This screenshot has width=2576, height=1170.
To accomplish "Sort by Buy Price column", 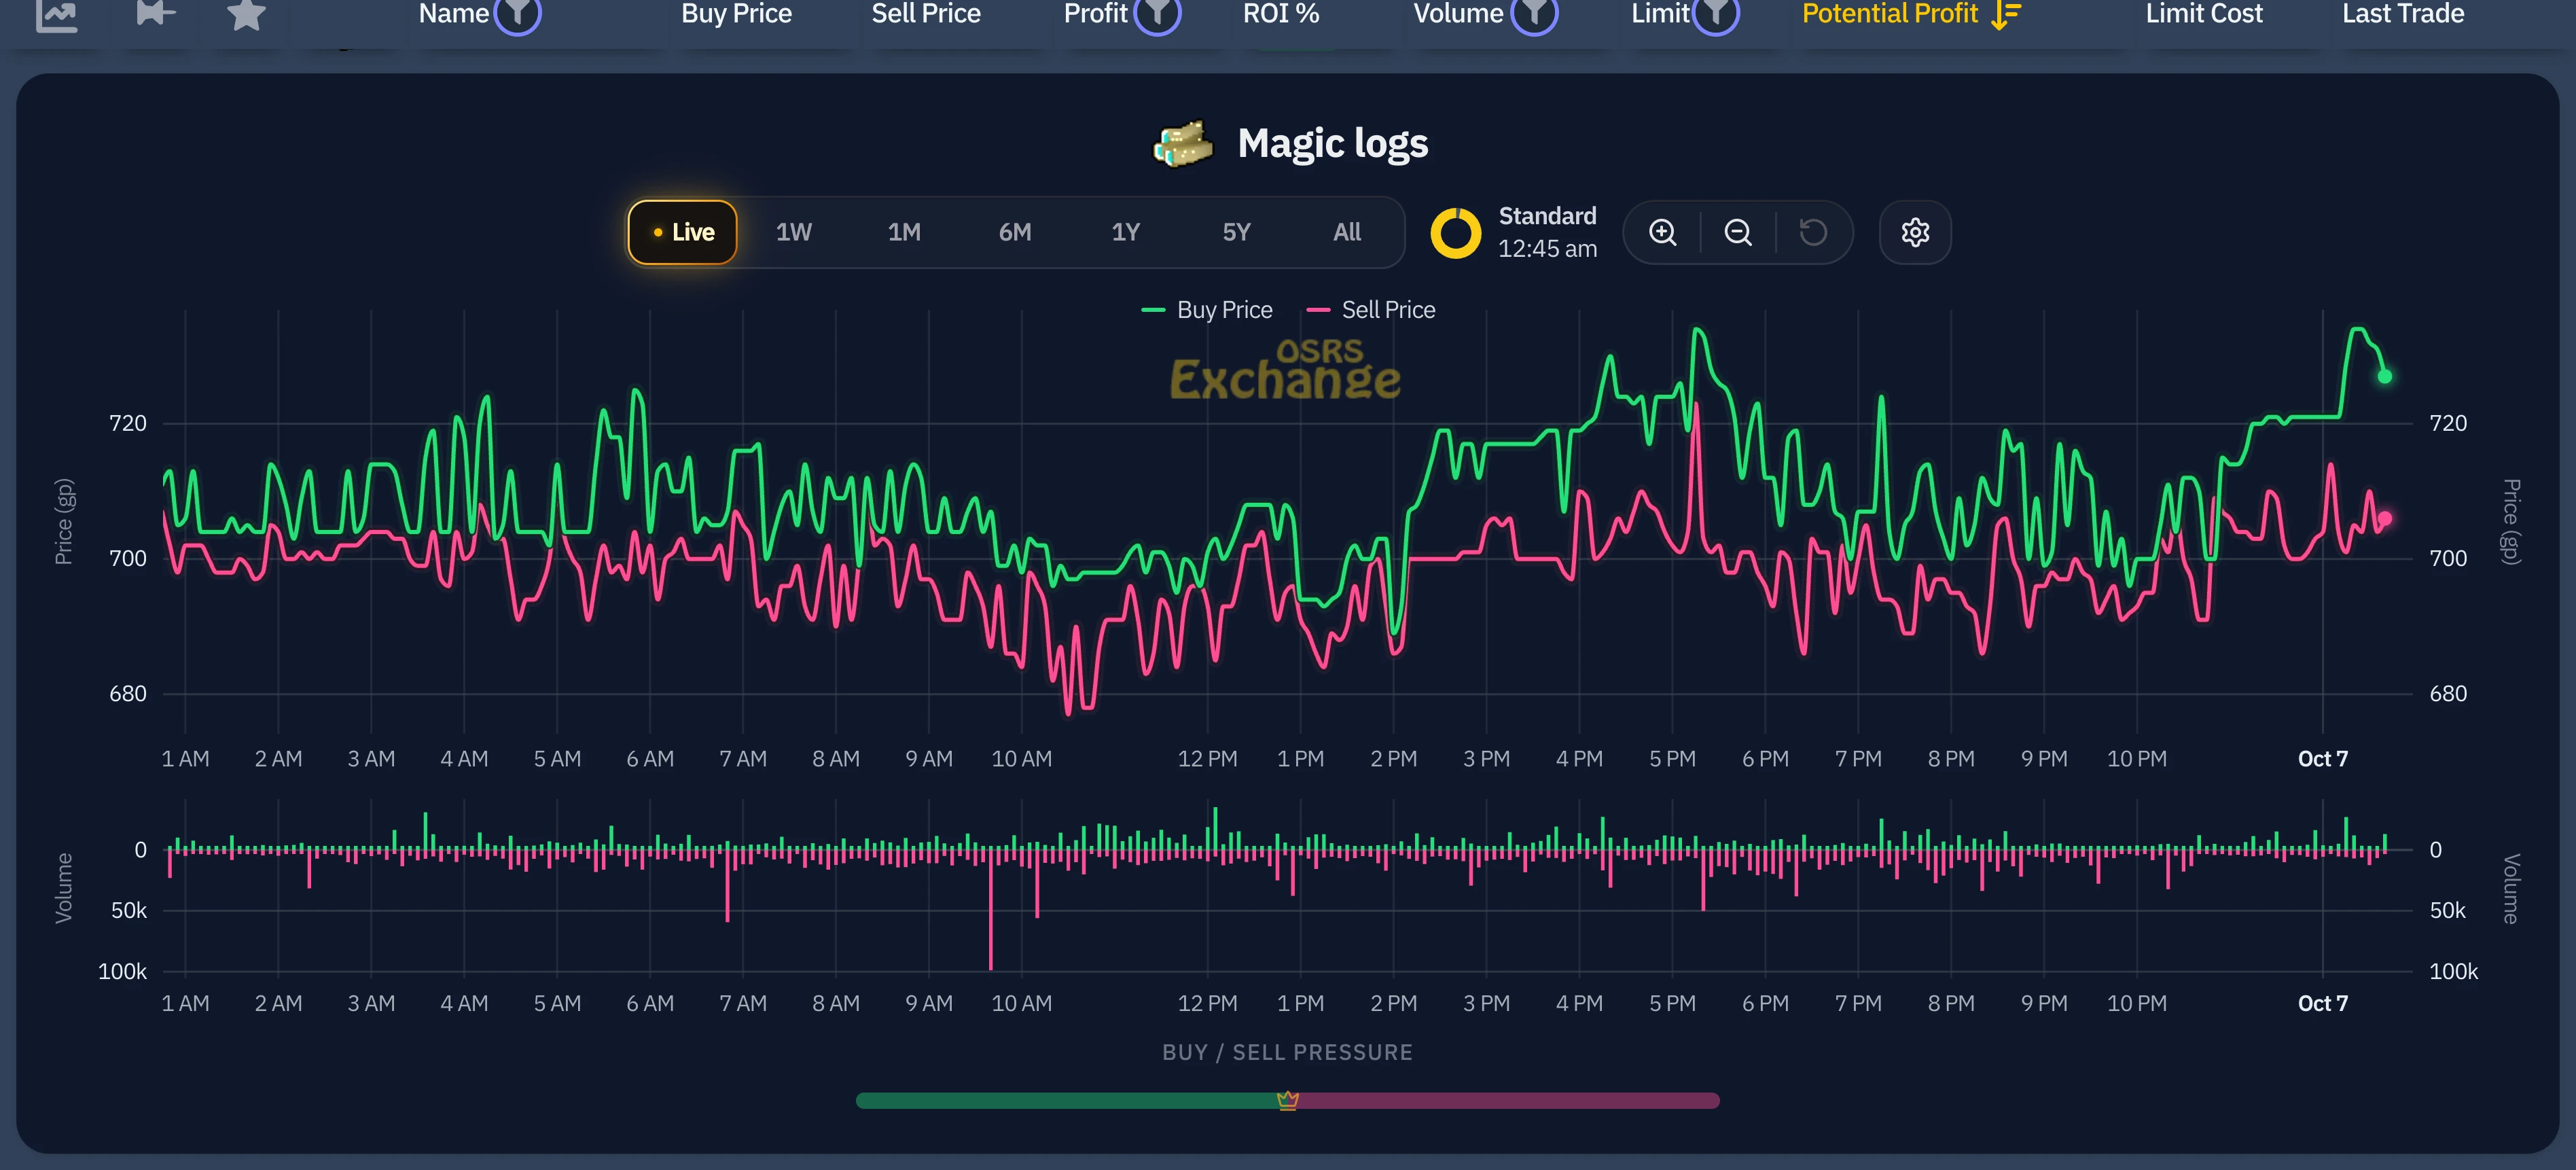I will [x=736, y=13].
